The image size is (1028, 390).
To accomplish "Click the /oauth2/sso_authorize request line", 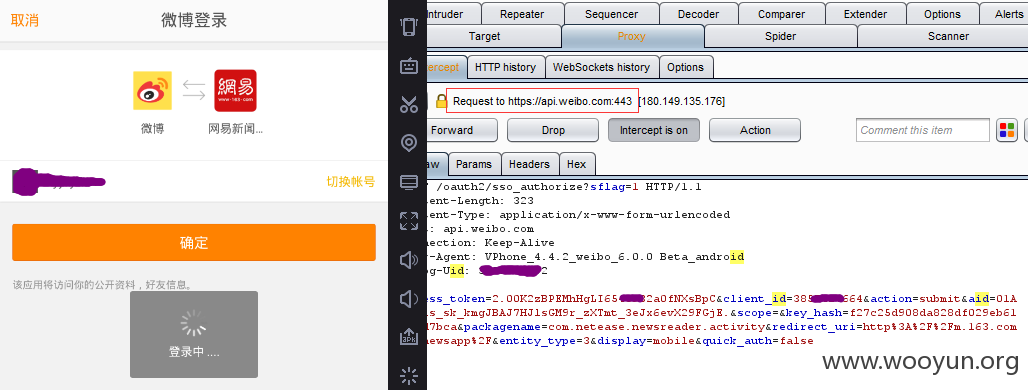I will pos(564,187).
